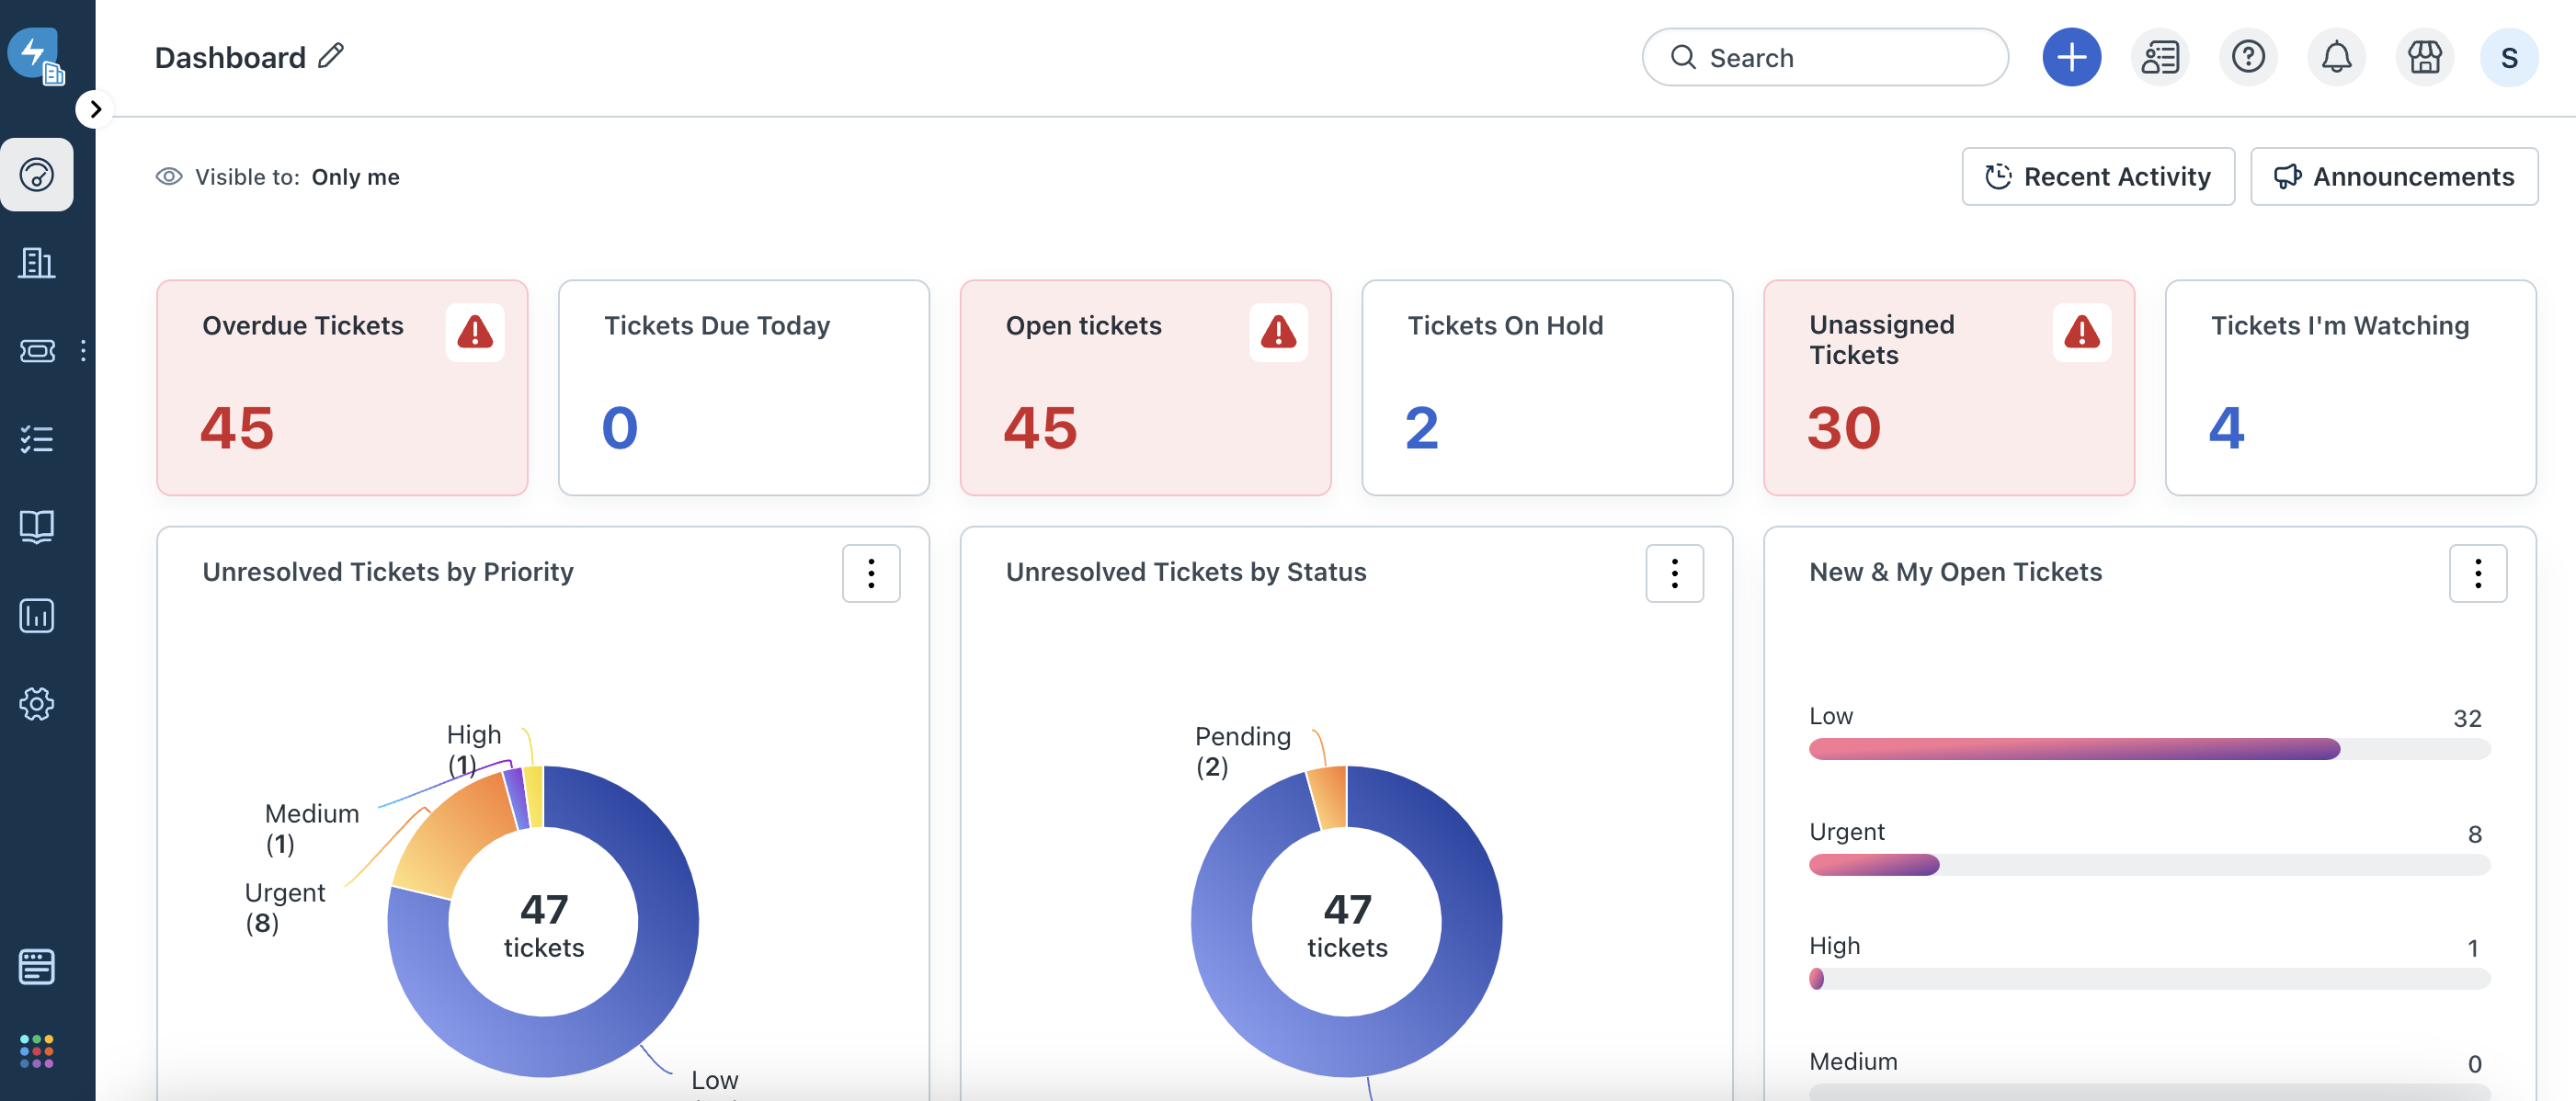Click the blue plus create button

tap(2071, 57)
